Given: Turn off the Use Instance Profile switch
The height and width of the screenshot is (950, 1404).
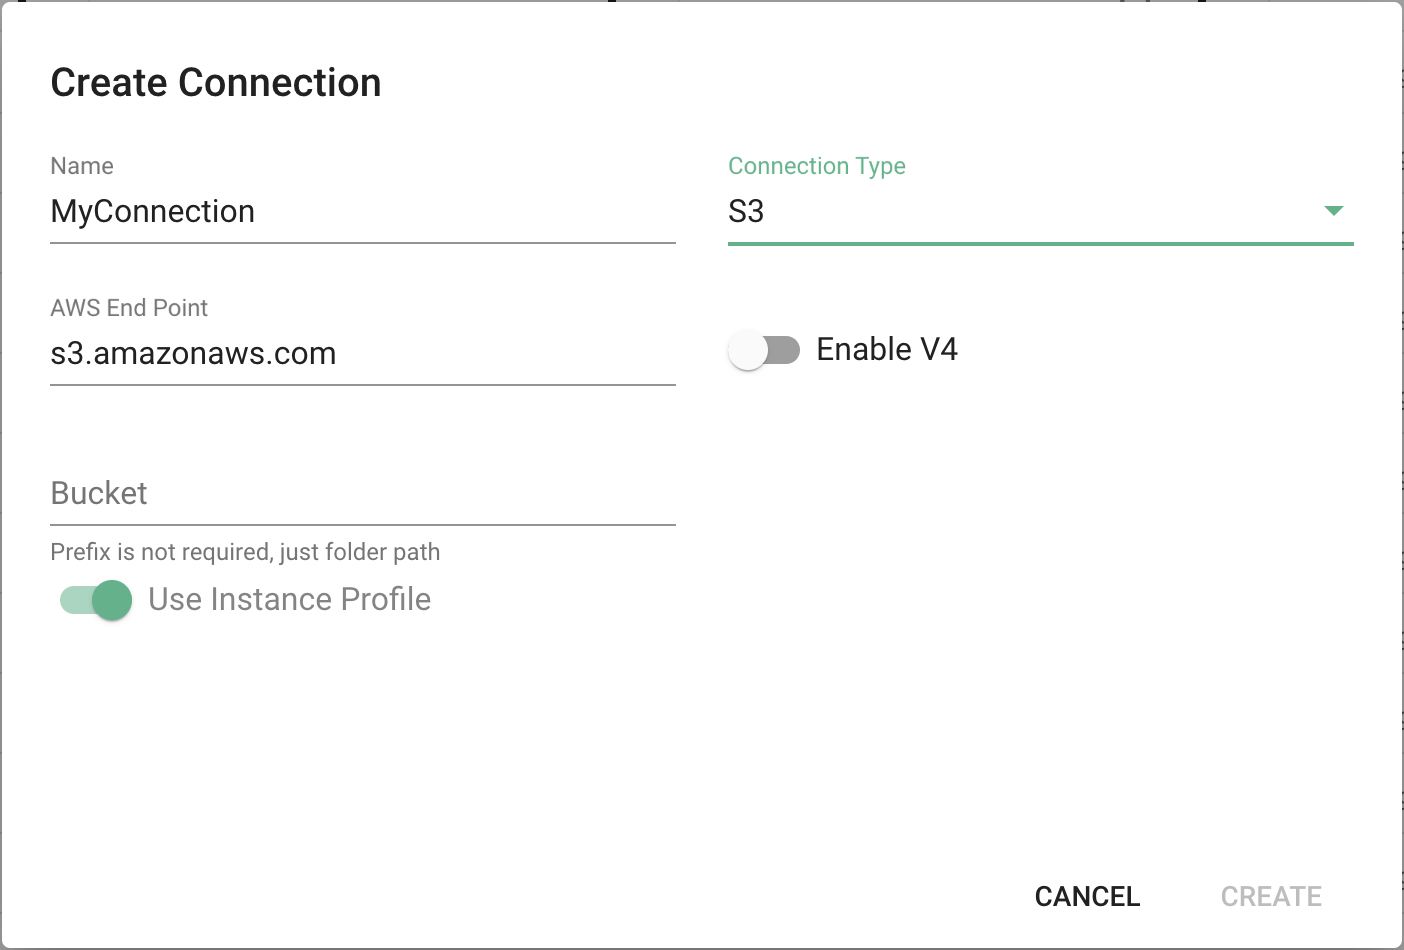Looking at the screenshot, I should coord(96,600).
